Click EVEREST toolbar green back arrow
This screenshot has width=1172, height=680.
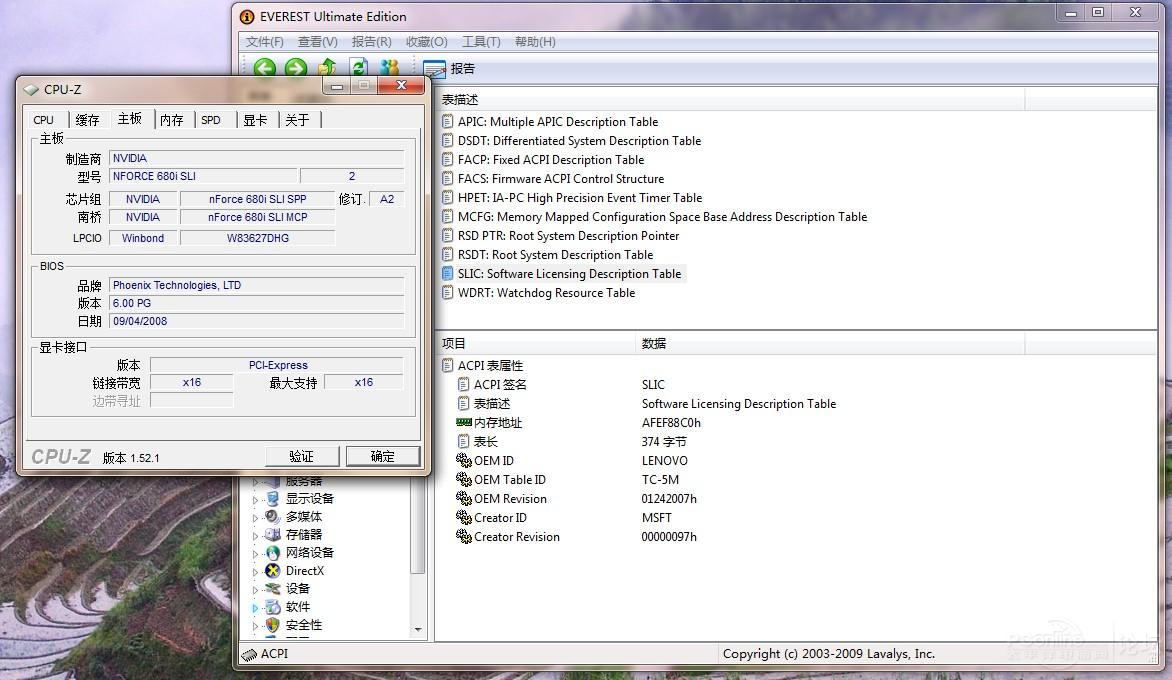pyautogui.click(x=265, y=68)
